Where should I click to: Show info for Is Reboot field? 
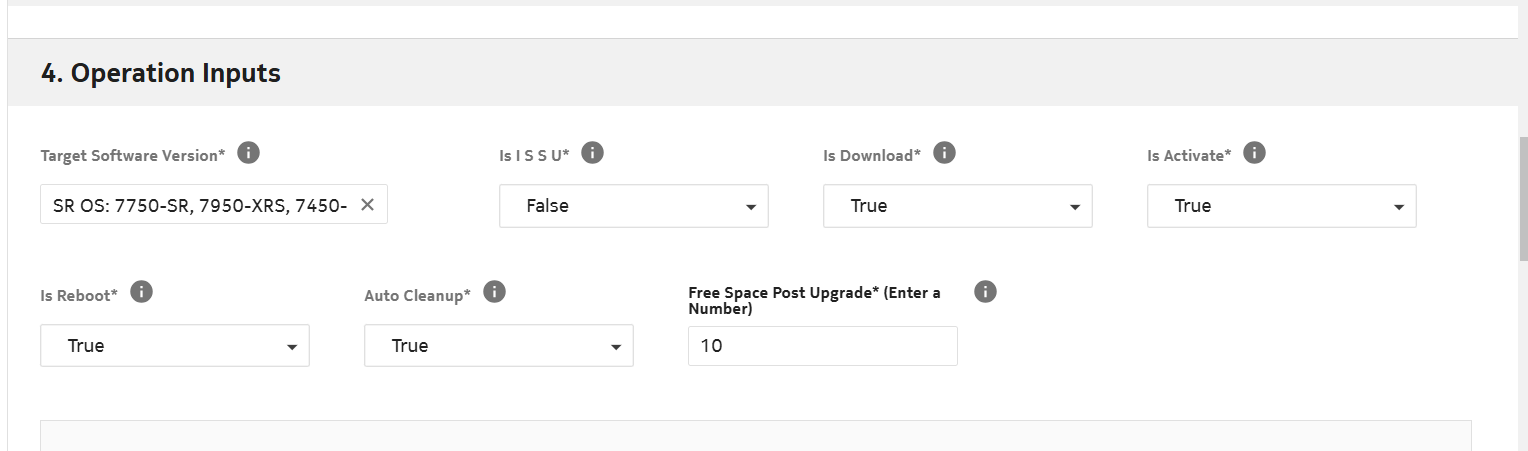click(x=142, y=292)
